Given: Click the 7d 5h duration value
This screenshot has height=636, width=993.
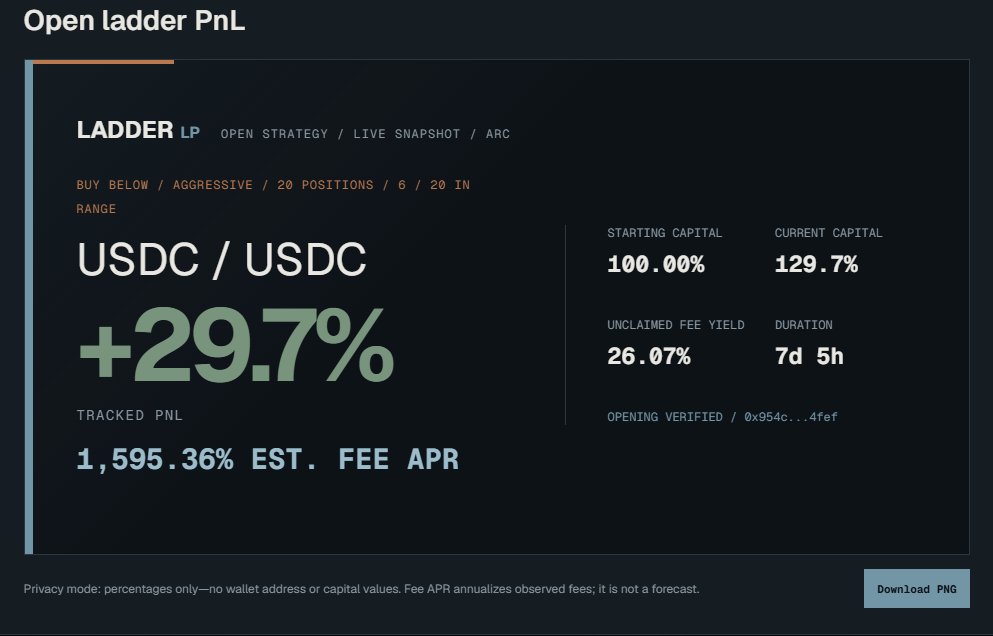Looking at the screenshot, I should coord(809,356).
